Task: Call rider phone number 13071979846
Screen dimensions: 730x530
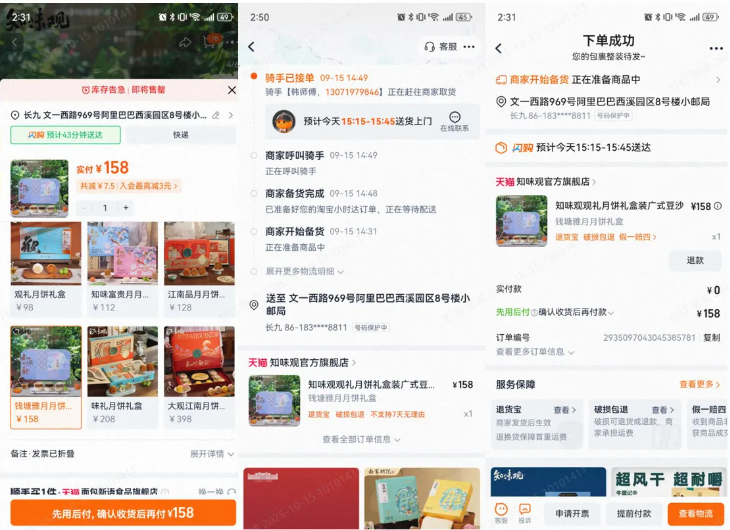Action: pos(352,92)
